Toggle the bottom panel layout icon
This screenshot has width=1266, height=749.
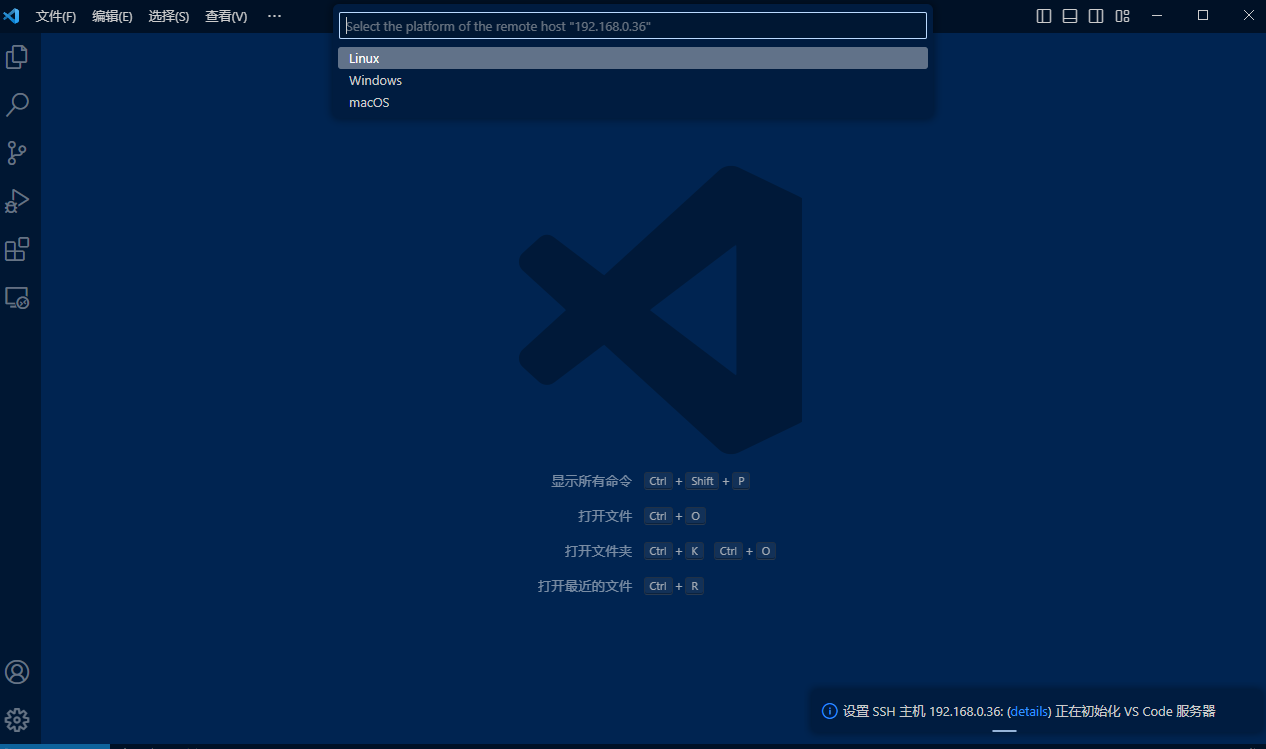(x=1070, y=16)
